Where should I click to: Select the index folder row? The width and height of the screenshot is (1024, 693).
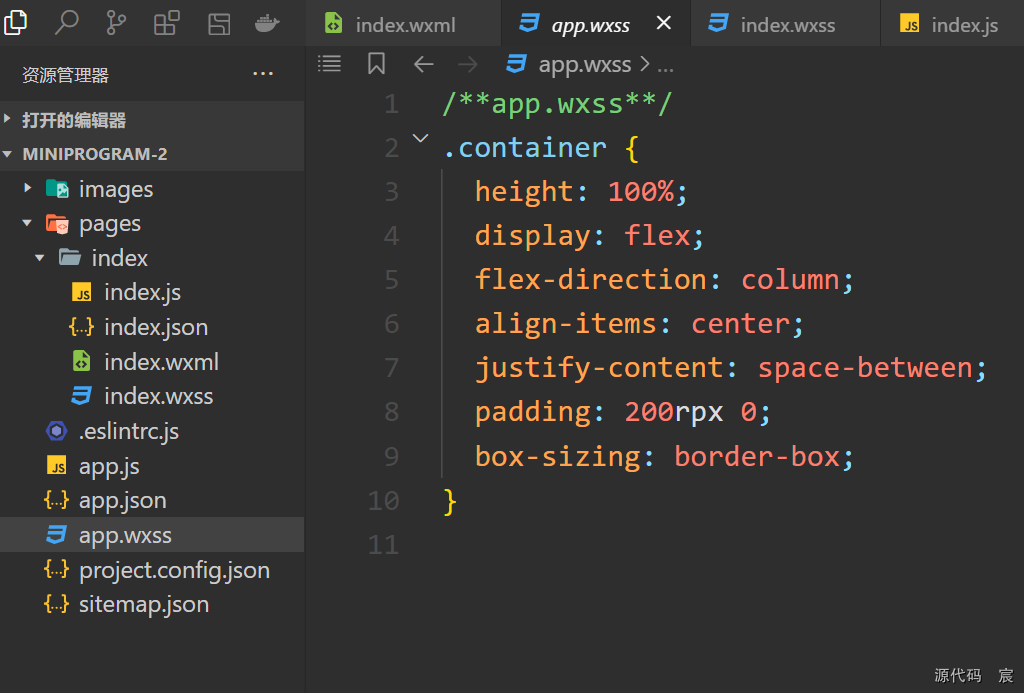[152, 258]
